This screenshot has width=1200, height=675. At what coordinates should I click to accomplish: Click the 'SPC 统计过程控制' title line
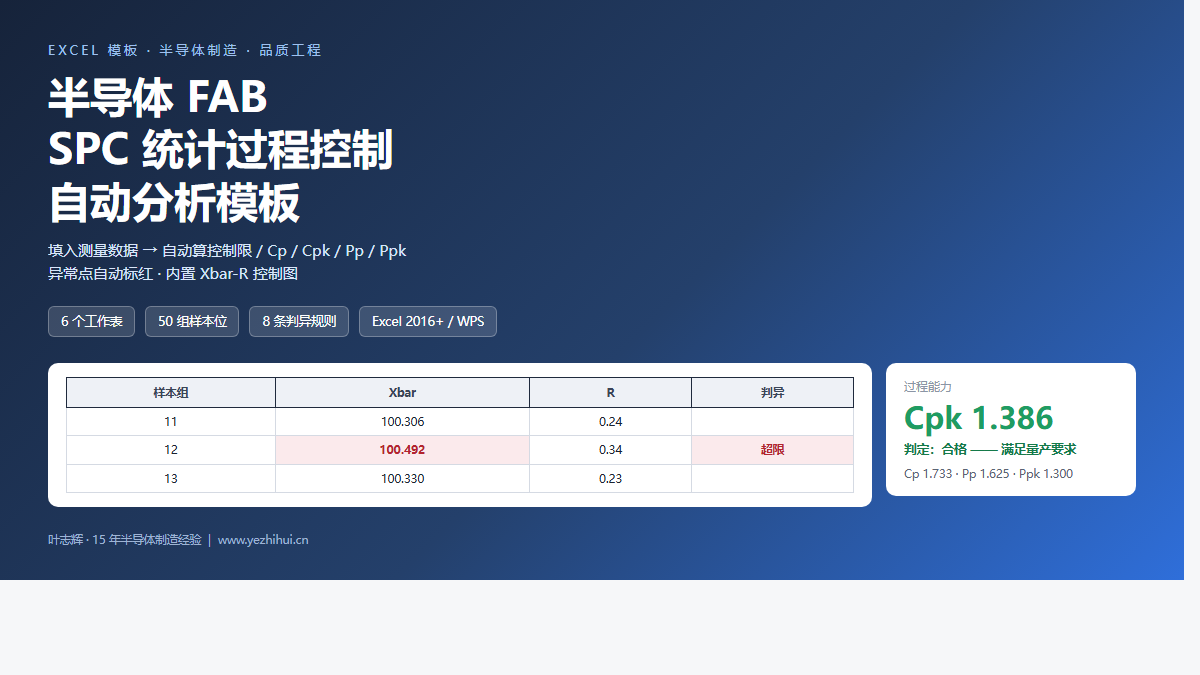(221, 151)
